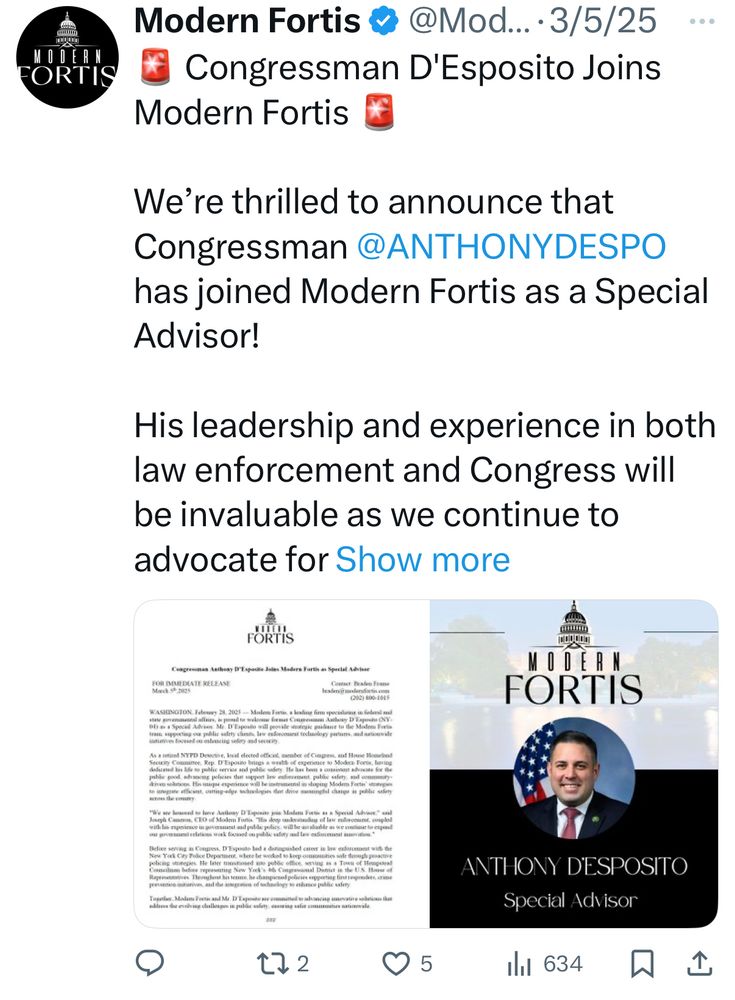
Task: Open the share icon menu
Action: click(x=701, y=964)
